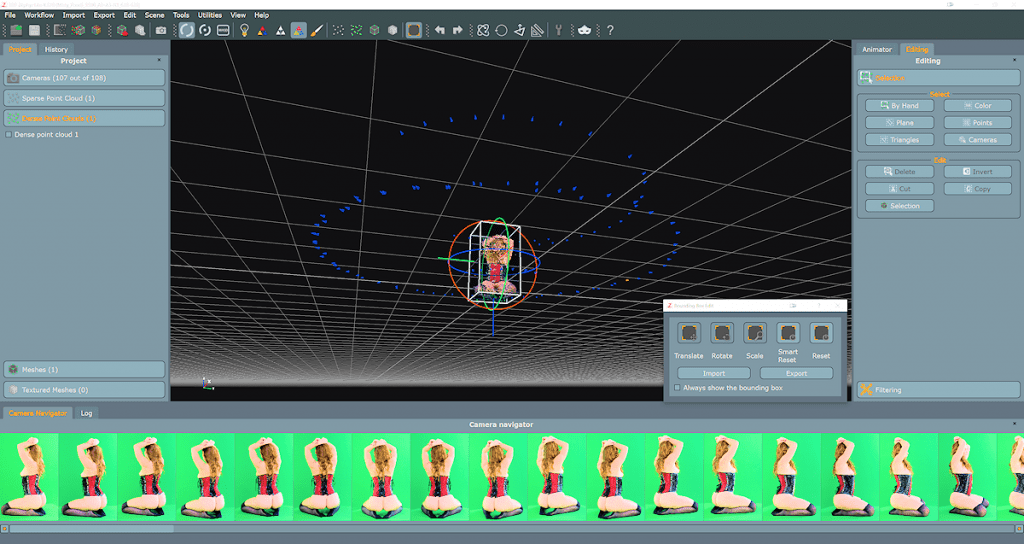
Task: Expand the Filtering section
Action: (x=938, y=390)
